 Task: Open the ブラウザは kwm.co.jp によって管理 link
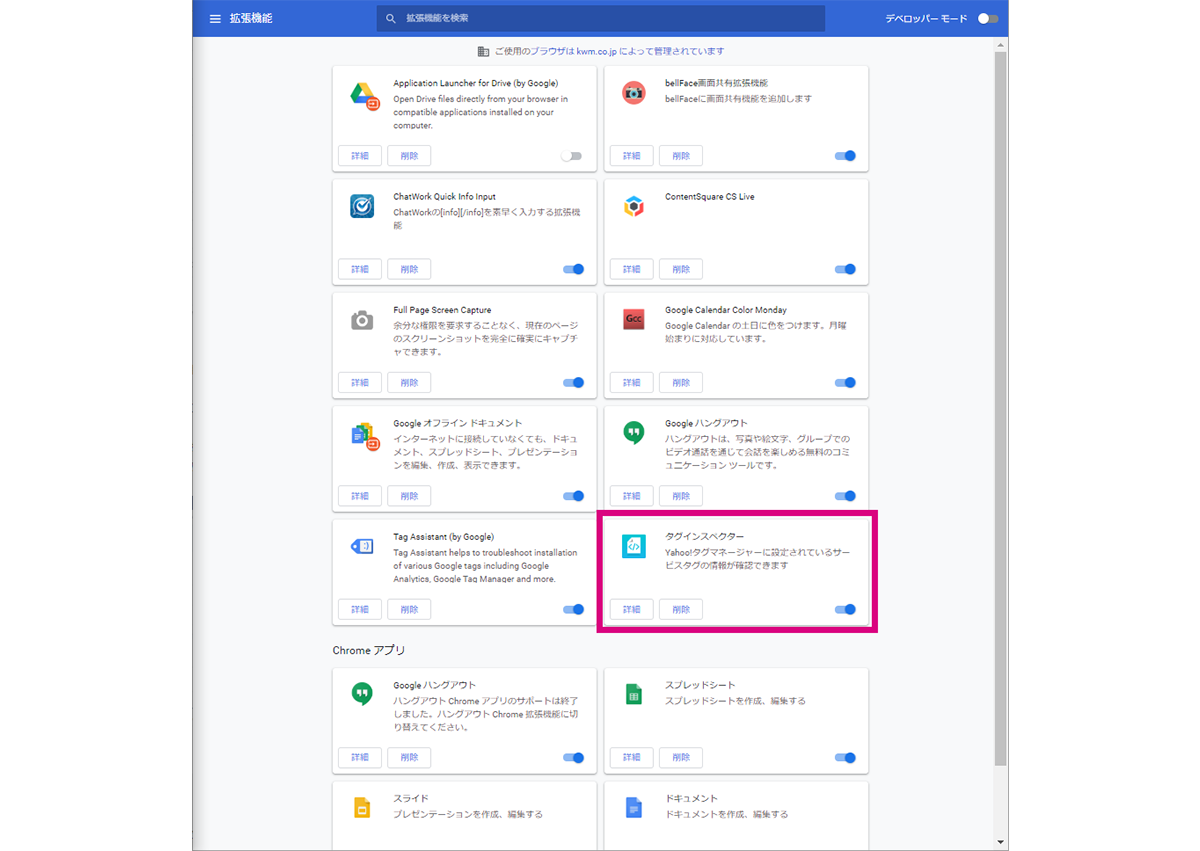(629, 51)
